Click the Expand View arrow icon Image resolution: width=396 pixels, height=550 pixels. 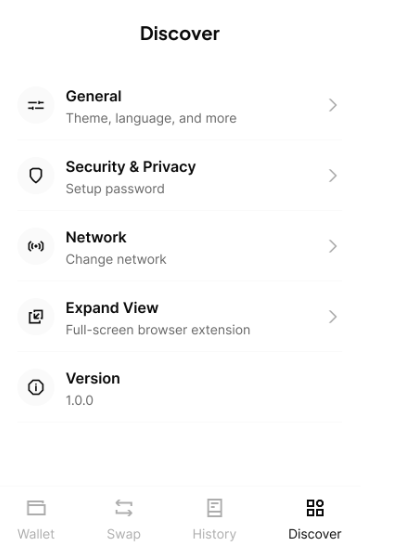point(36,317)
